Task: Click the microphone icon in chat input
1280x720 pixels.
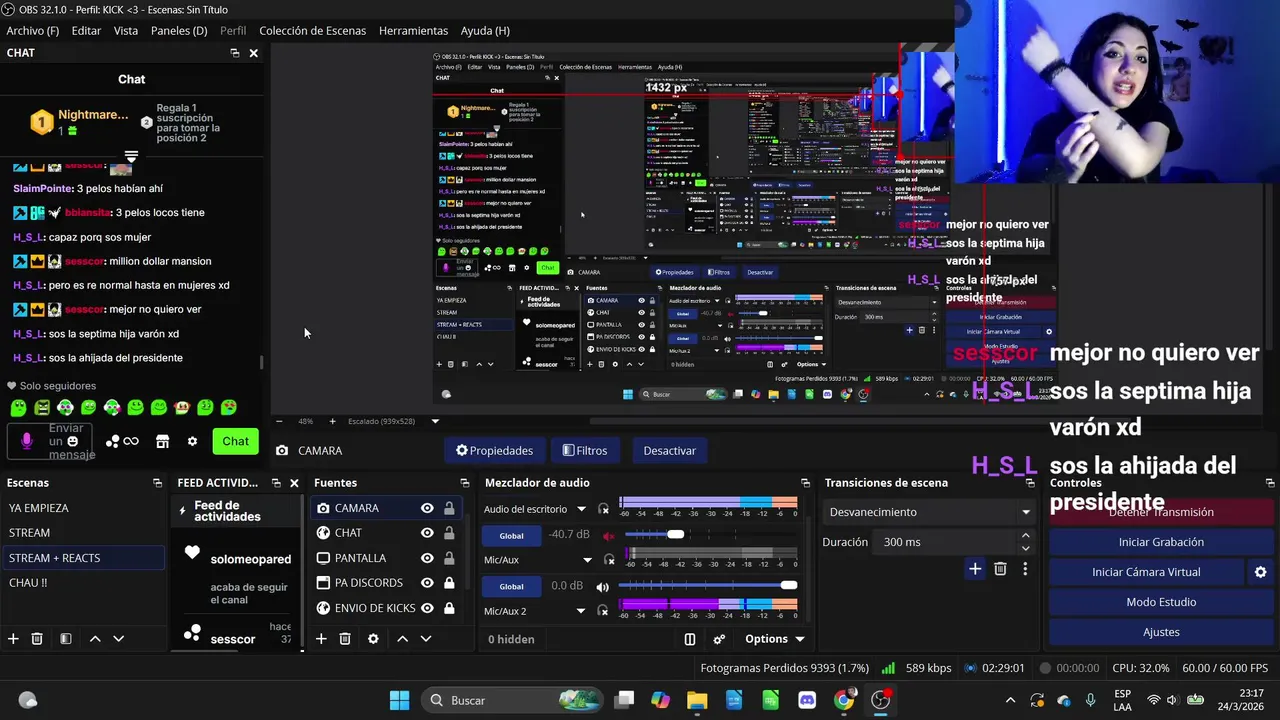Action: [x=27, y=441]
